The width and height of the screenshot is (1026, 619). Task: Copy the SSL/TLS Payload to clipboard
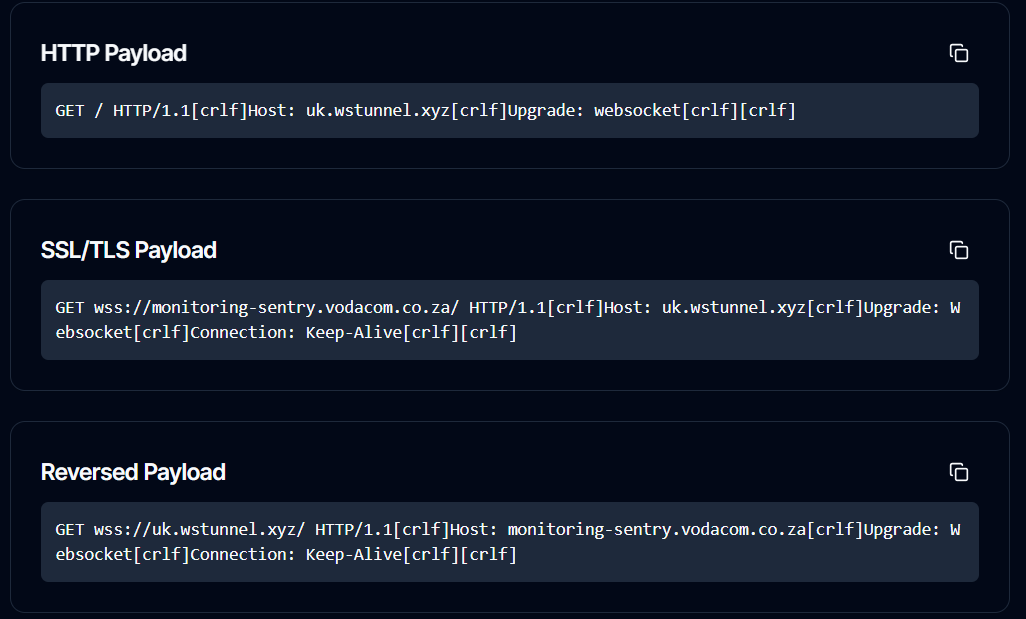[958, 250]
